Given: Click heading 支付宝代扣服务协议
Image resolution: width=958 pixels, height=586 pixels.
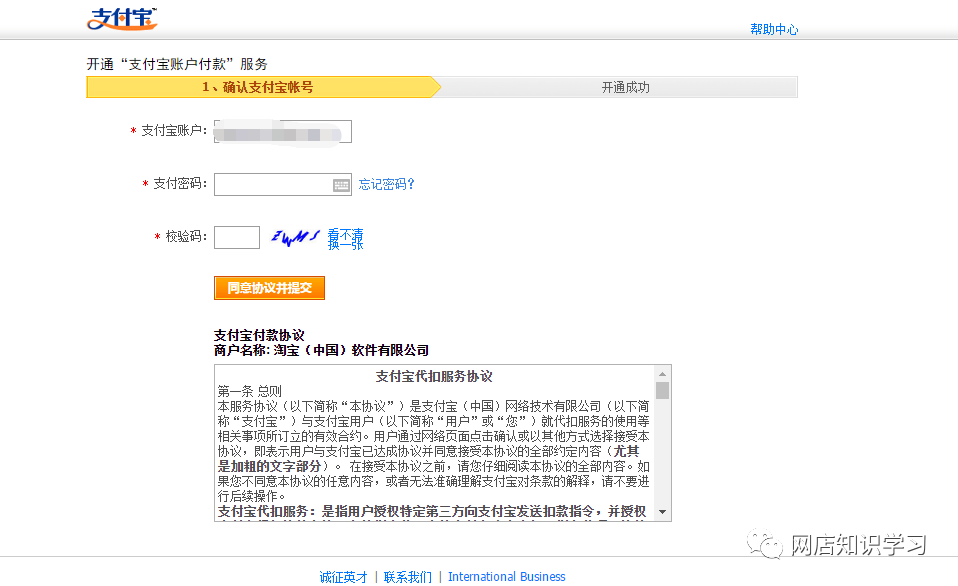Looking at the screenshot, I should click(x=434, y=376).
